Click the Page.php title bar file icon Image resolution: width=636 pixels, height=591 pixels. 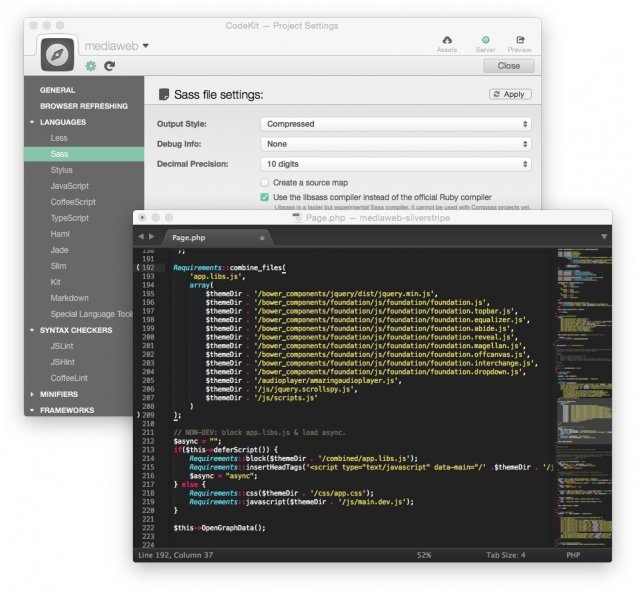[x=298, y=218]
